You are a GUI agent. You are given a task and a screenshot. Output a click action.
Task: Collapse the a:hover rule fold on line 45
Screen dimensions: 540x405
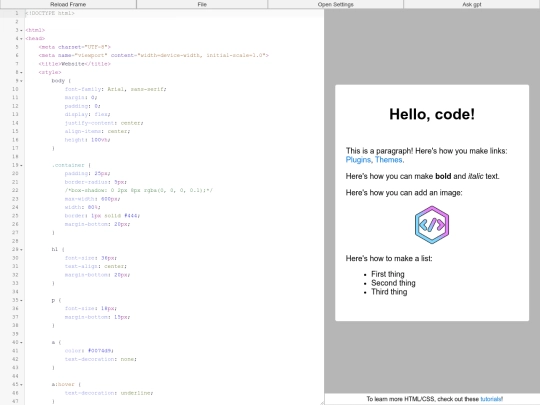[21, 384]
